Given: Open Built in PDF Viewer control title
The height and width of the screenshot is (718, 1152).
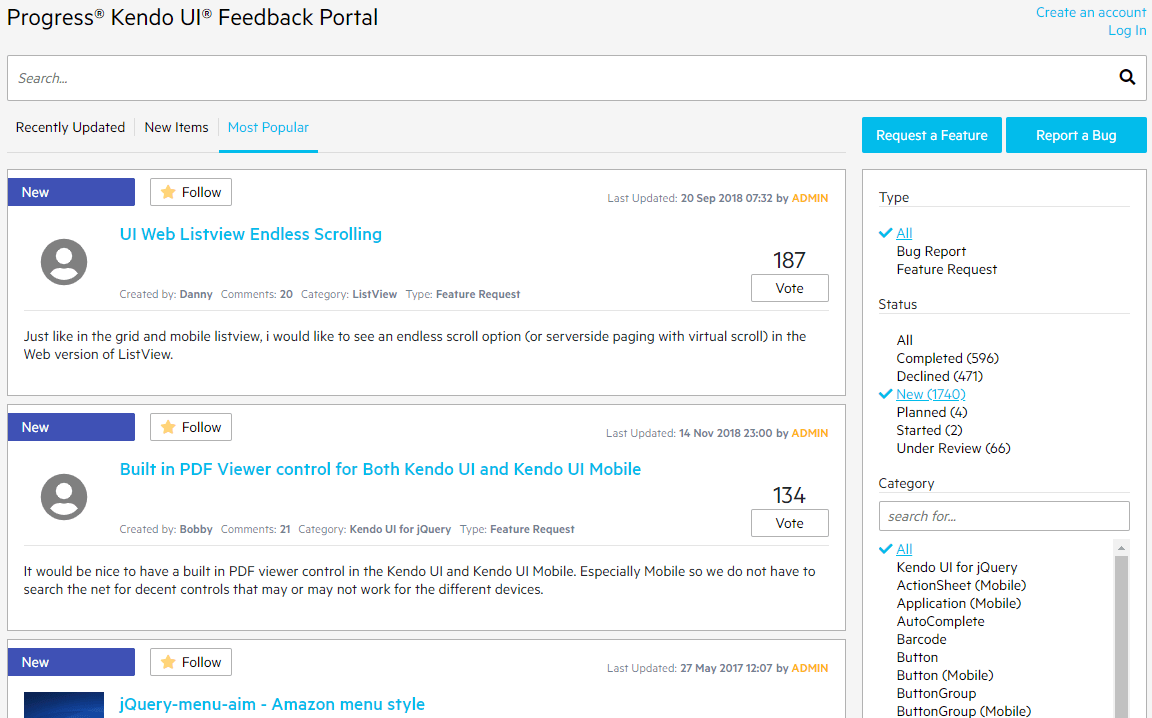Looking at the screenshot, I should 380,469.
